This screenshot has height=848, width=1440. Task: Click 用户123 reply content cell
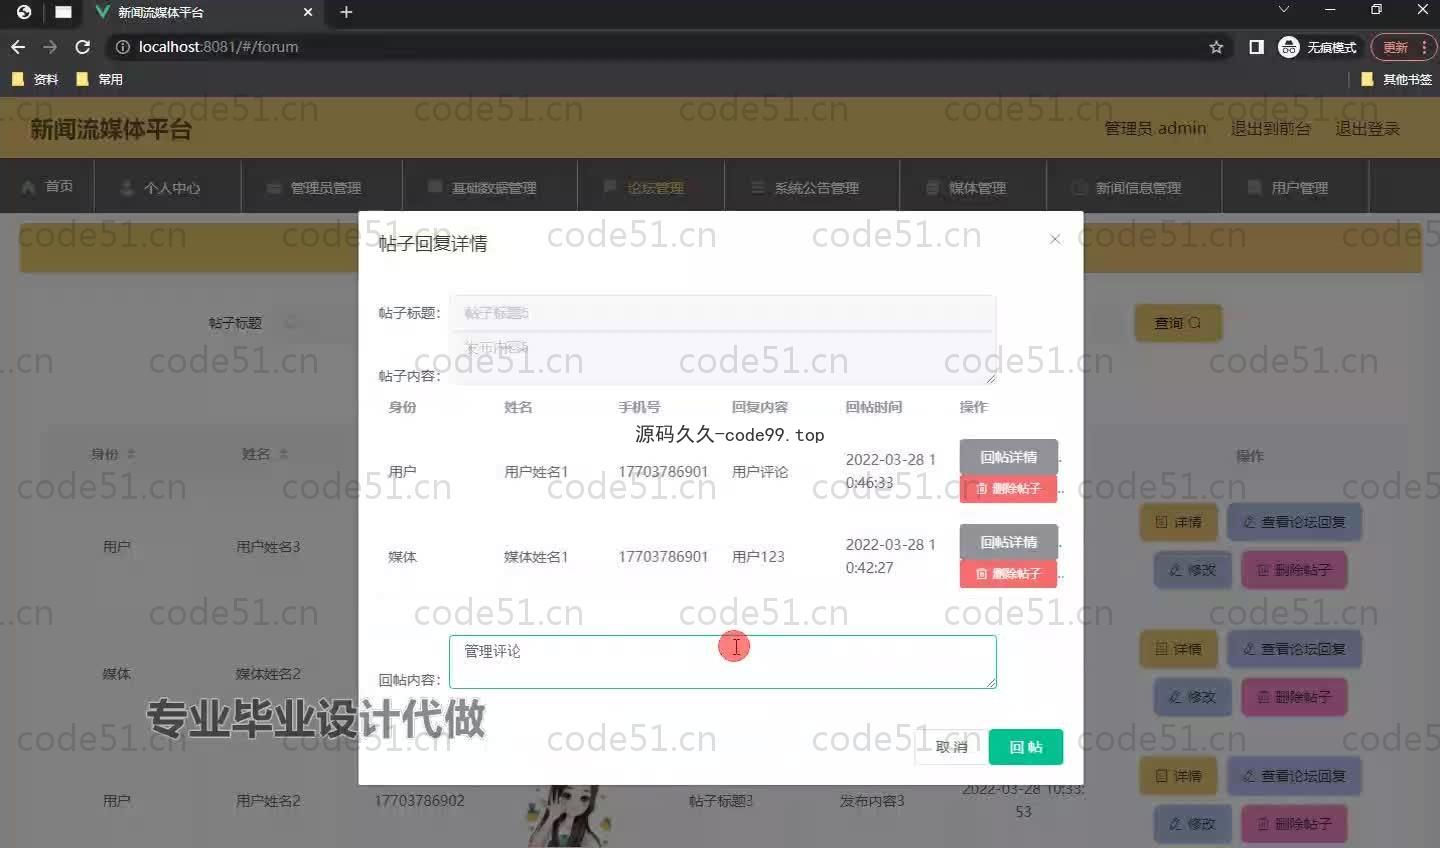click(x=758, y=557)
